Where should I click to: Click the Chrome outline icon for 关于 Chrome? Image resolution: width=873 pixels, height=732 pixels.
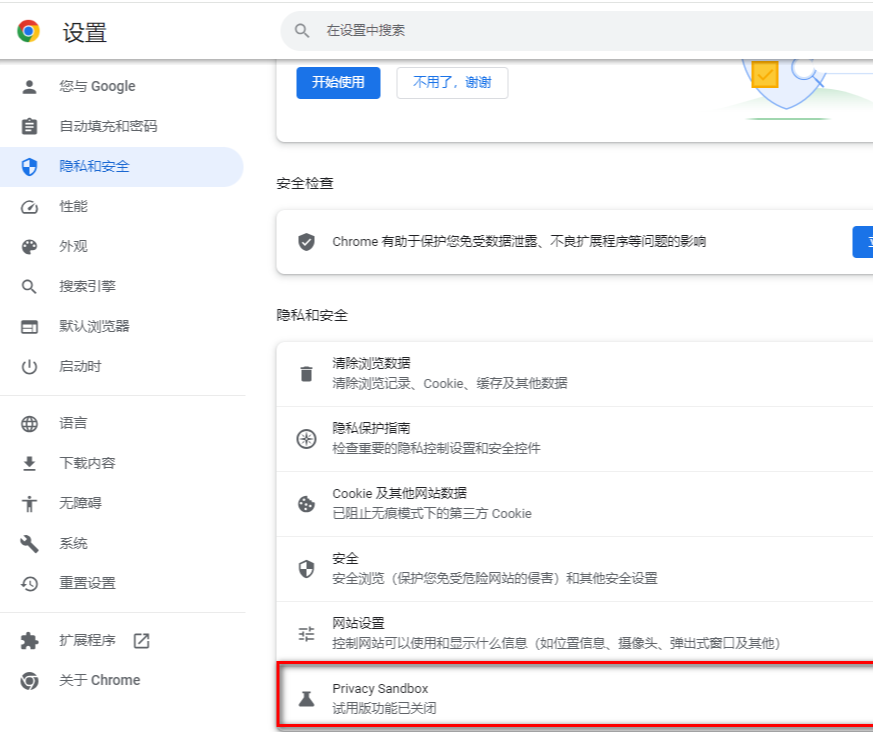30,681
